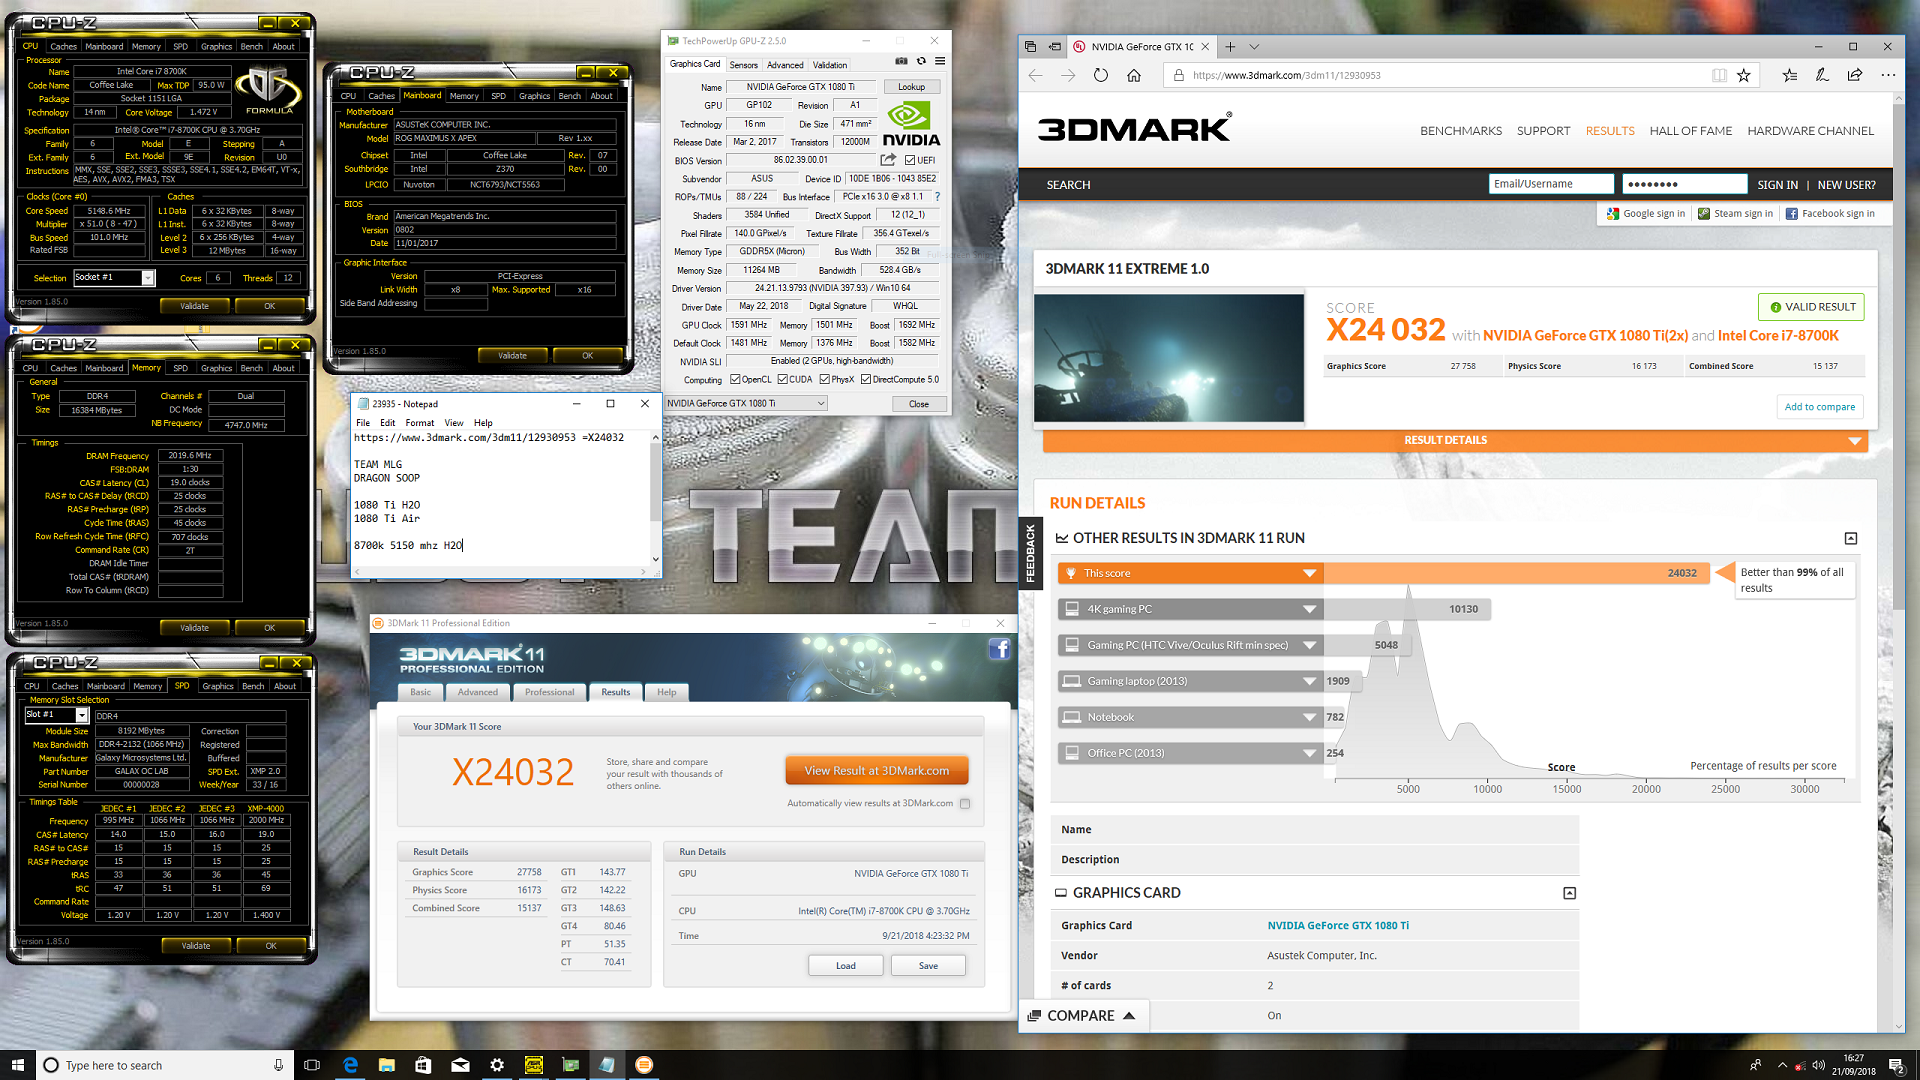
Task: Open the favorites hub icon
Action: [1790, 75]
